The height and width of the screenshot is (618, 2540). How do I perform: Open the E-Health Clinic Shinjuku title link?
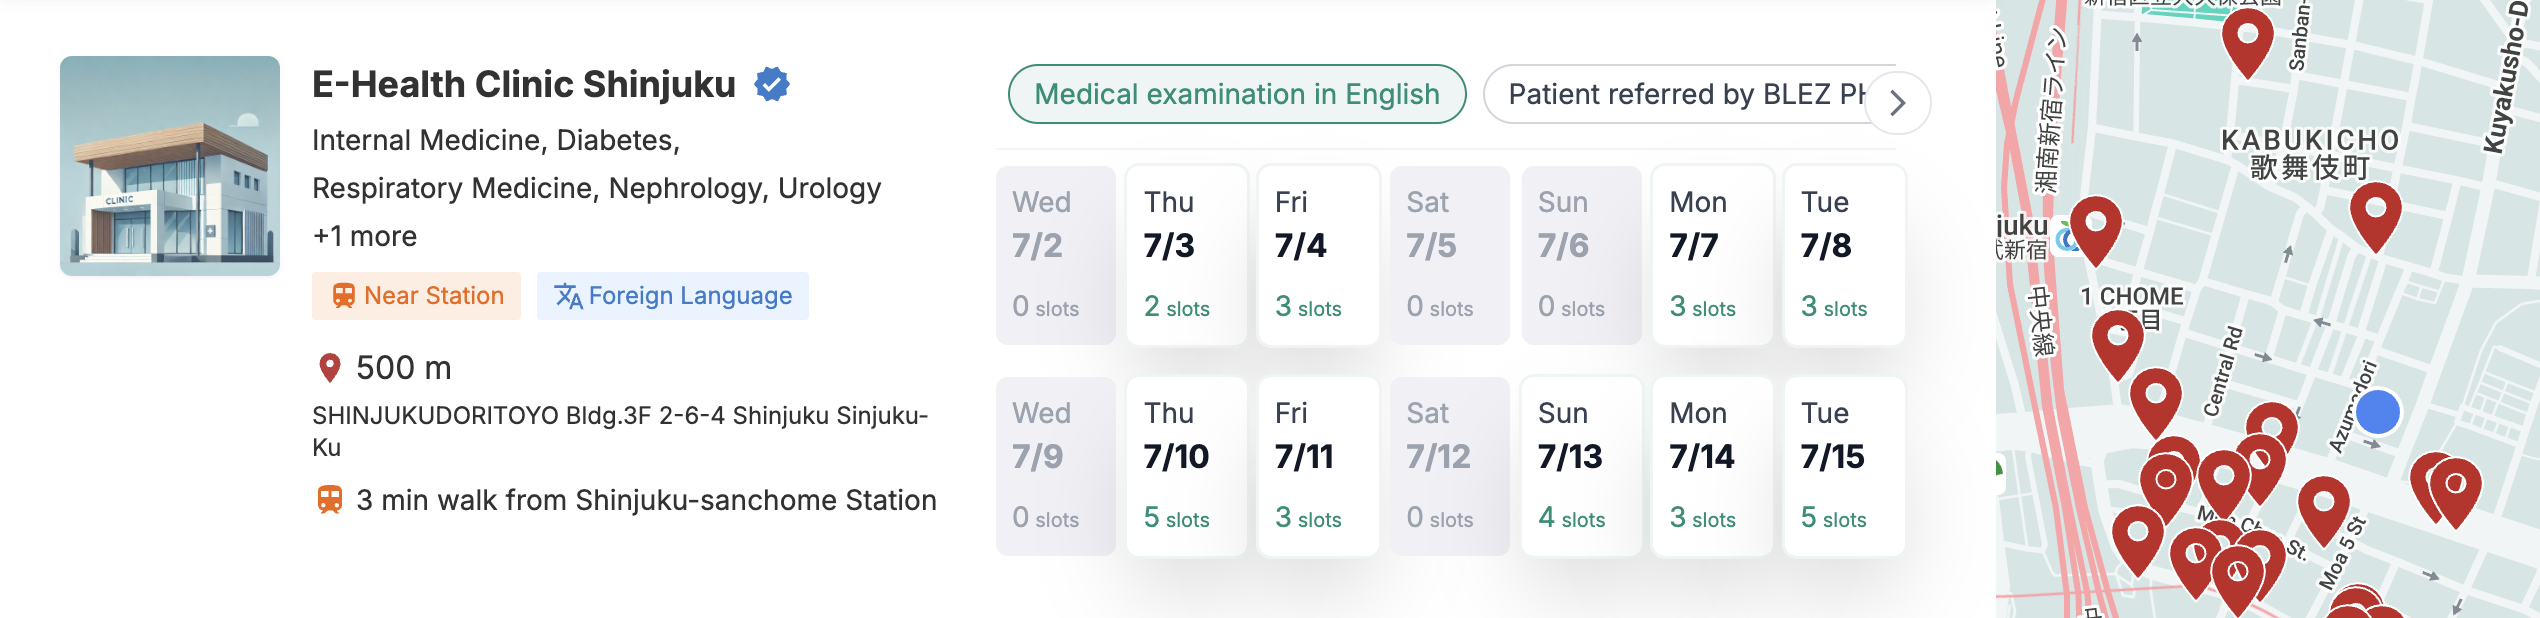pyautogui.click(x=523, y=85)
